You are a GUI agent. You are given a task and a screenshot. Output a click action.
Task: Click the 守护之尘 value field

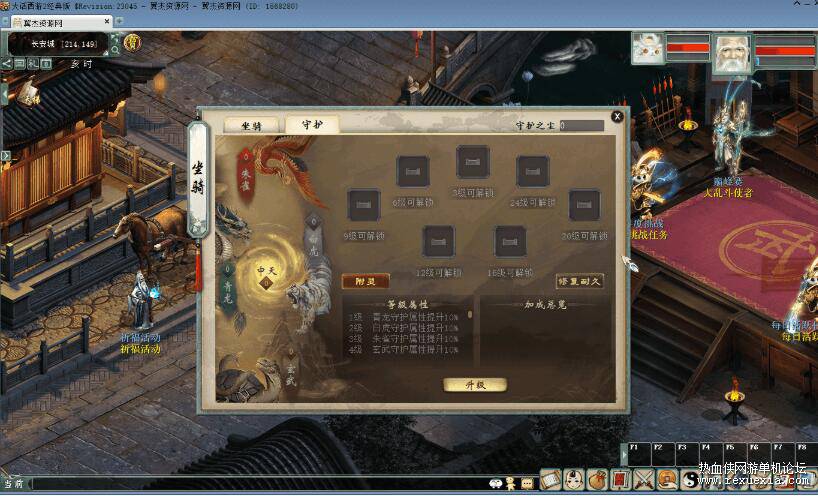coord(582,126)
